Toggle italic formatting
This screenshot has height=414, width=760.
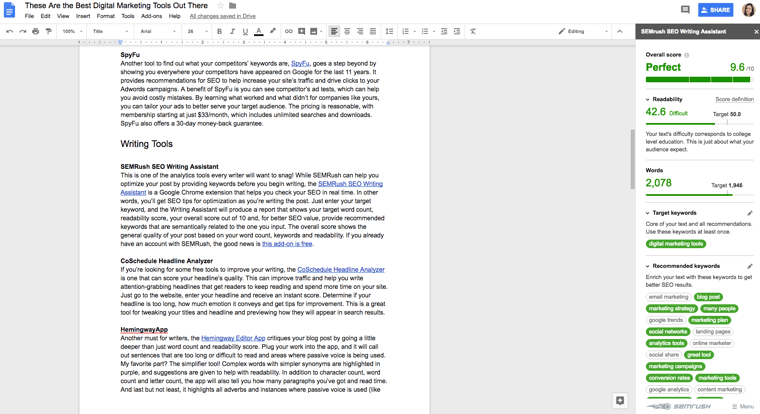point(232,31)
